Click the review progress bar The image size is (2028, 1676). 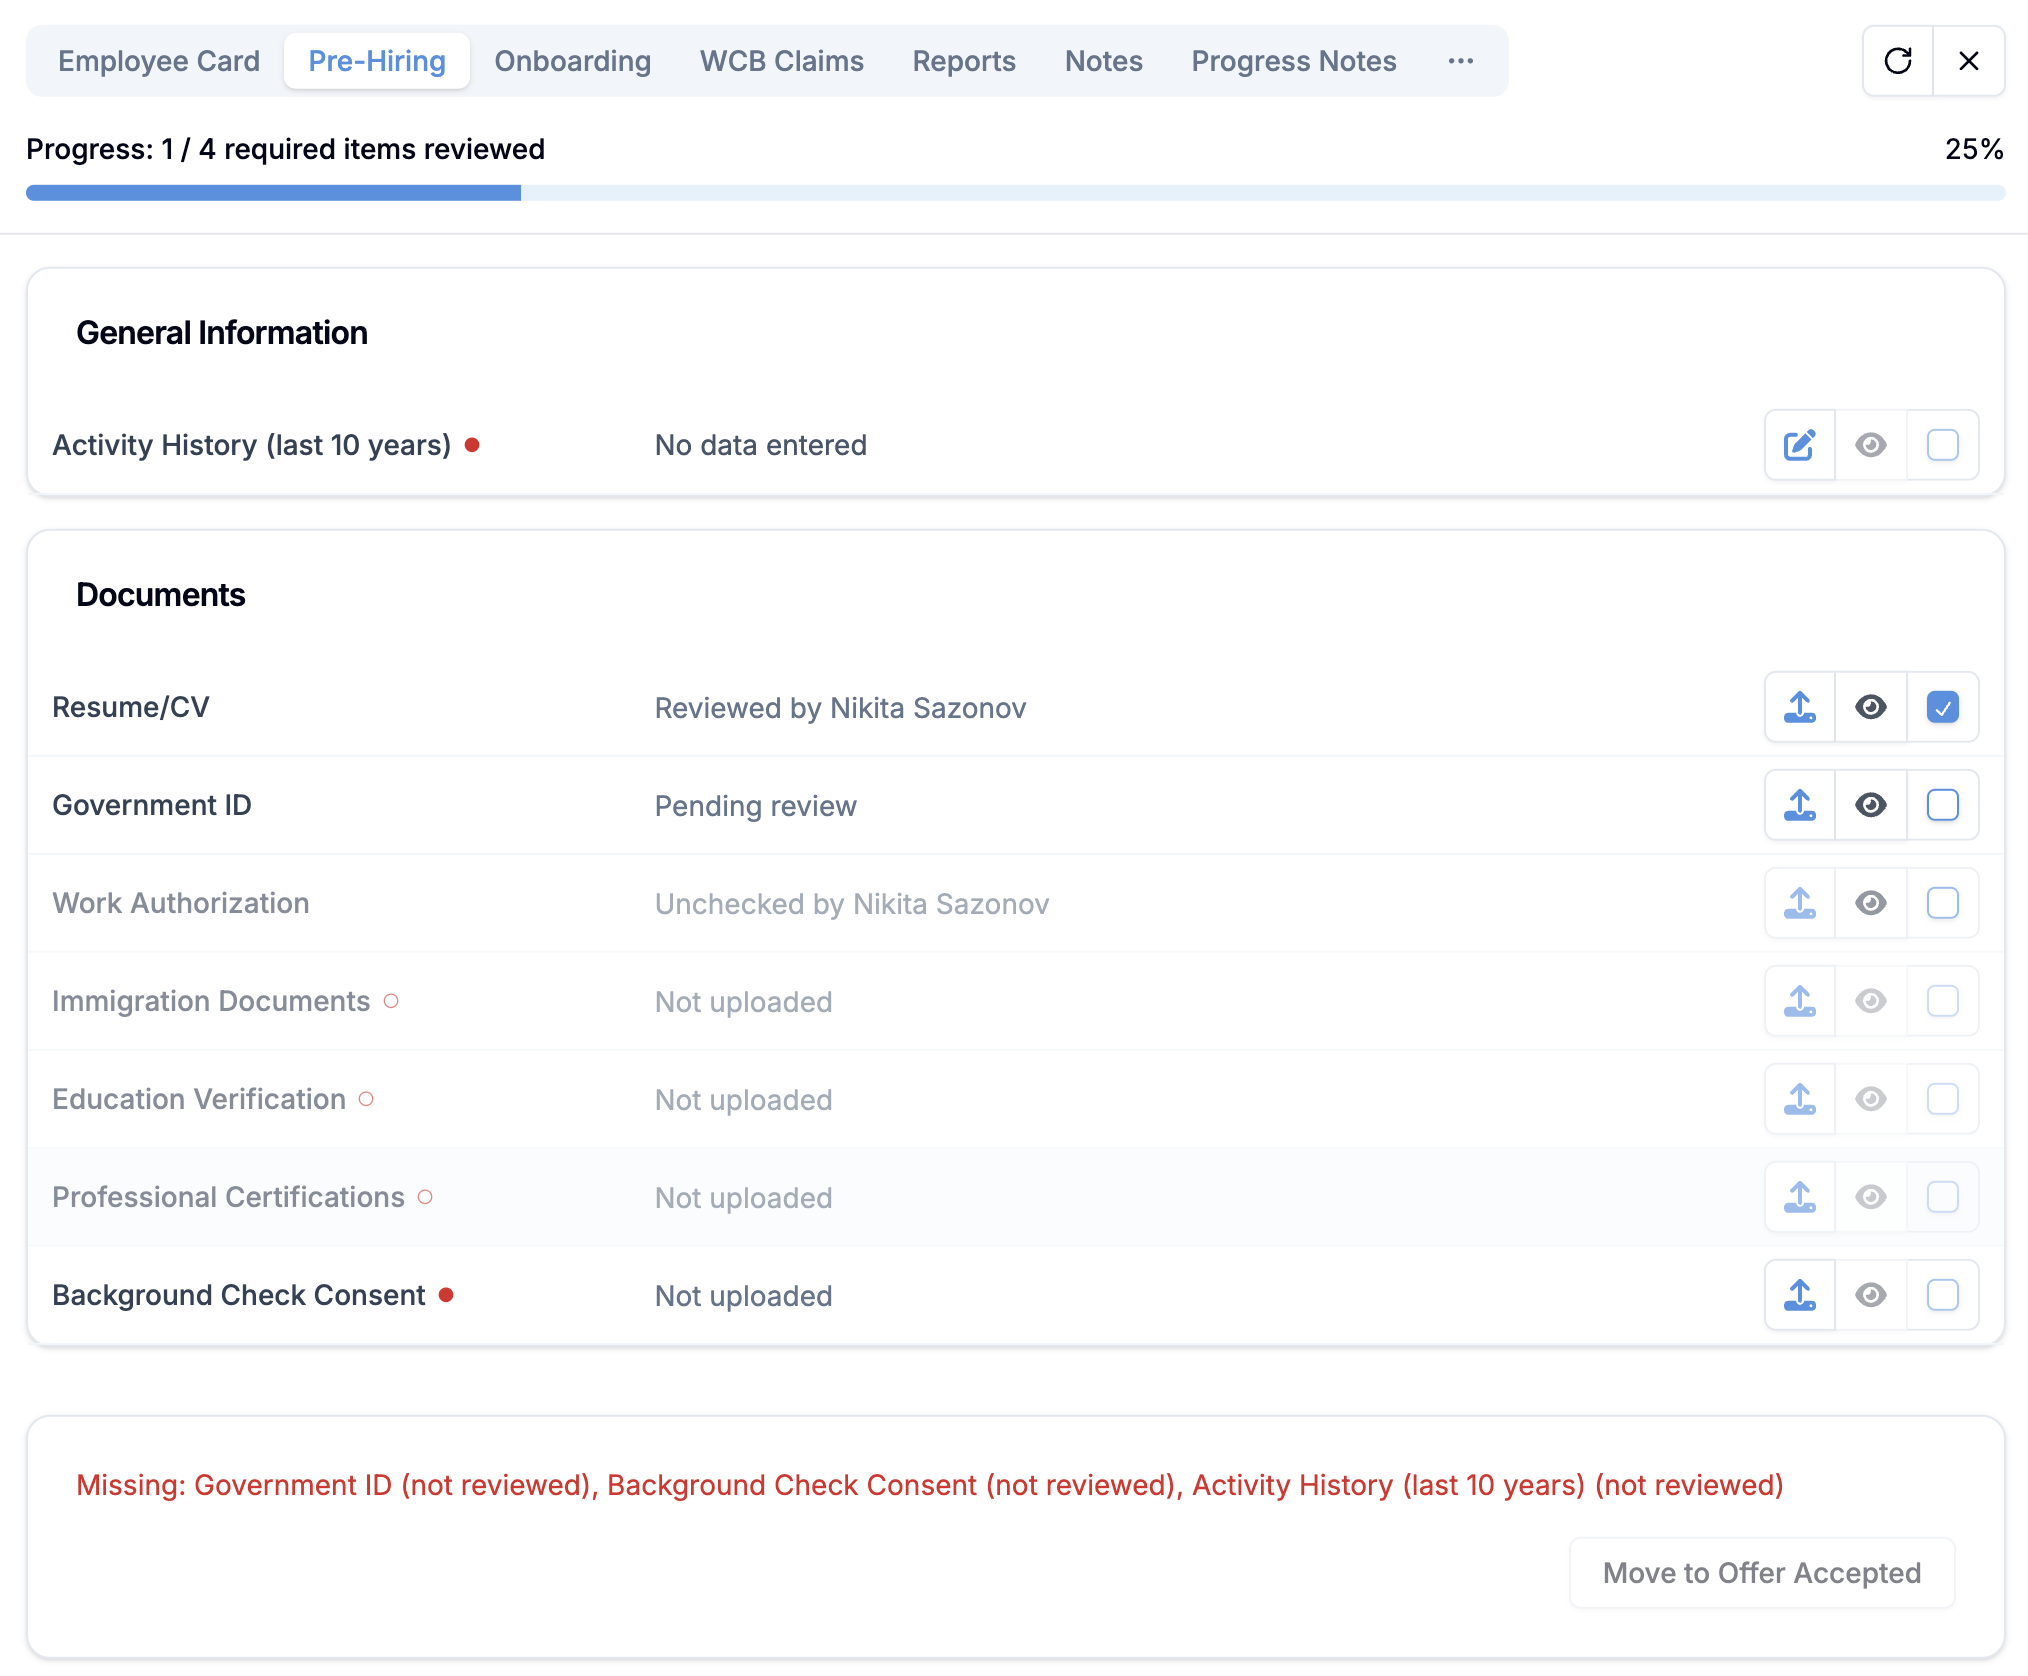[x=1014, y=192]
